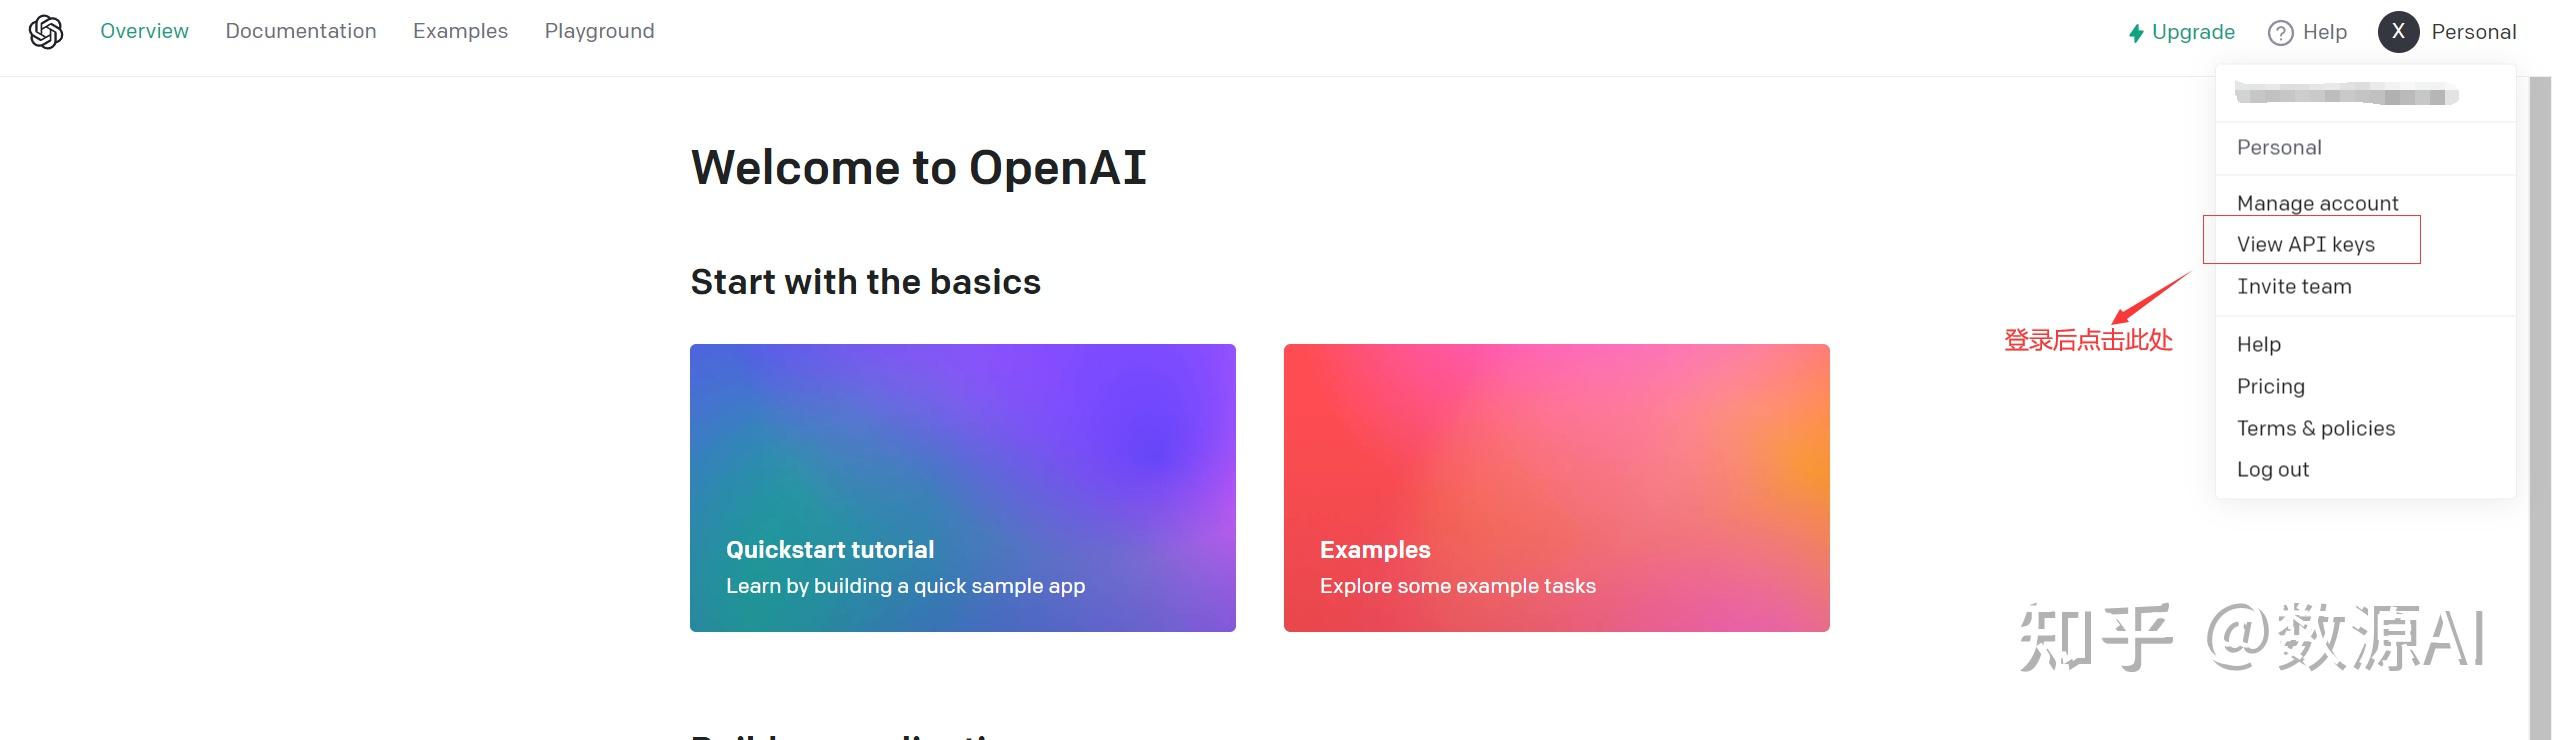This screenshot has width=2552, height=740.
Task: Click Personal in the dropdown list
Action: [x=2280, y=147]
